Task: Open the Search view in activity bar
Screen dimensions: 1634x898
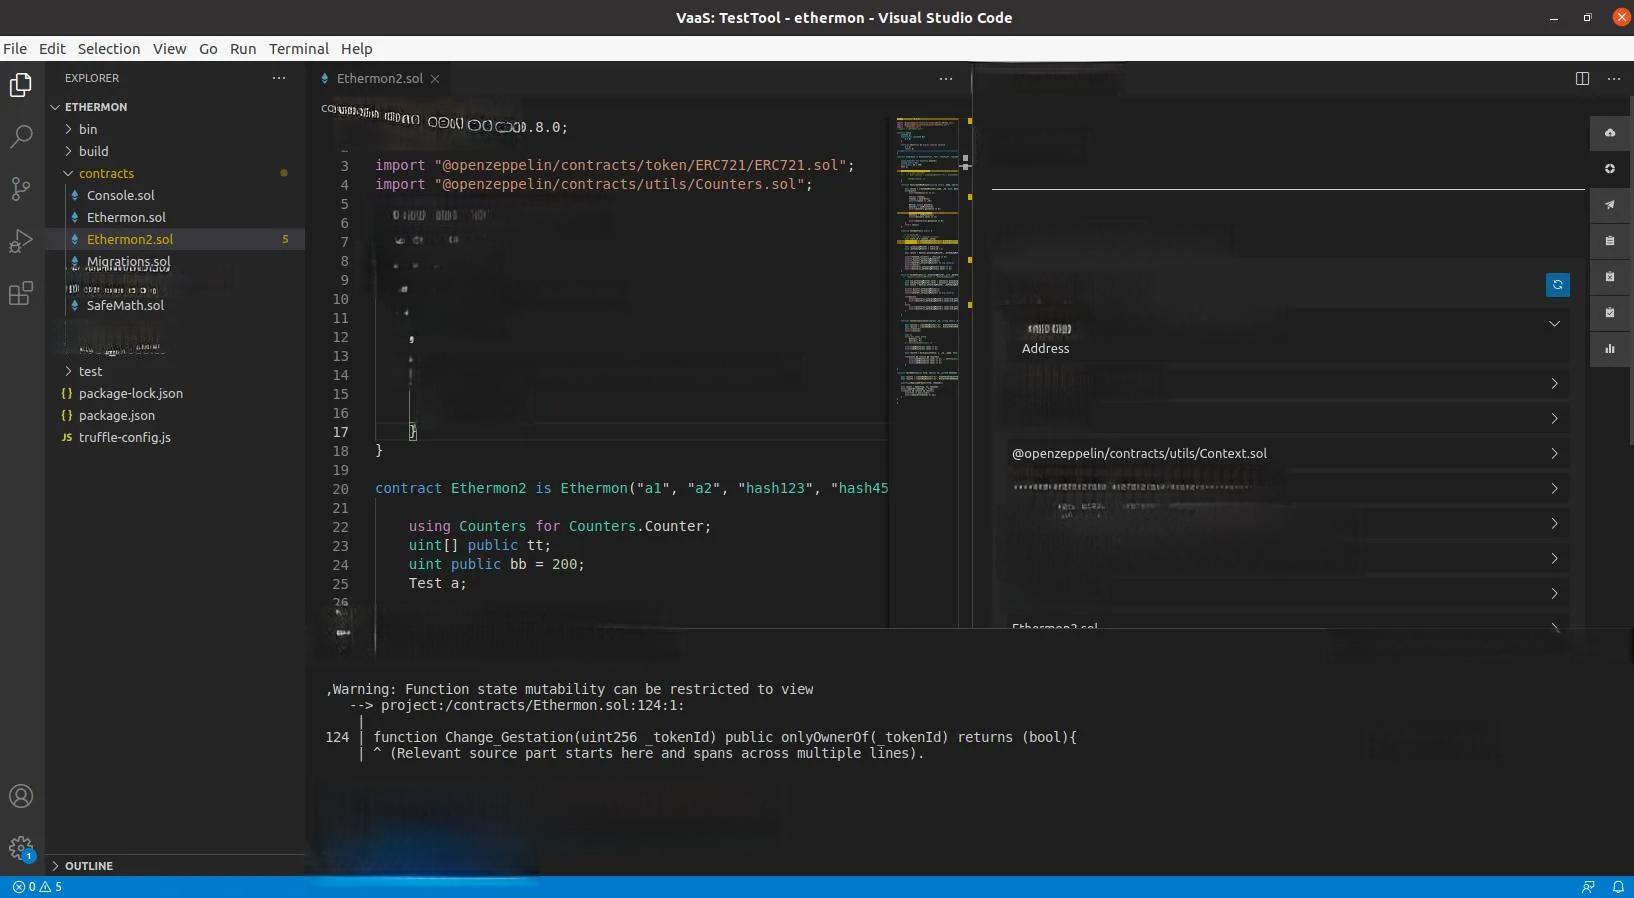Action: pos(21,137)
